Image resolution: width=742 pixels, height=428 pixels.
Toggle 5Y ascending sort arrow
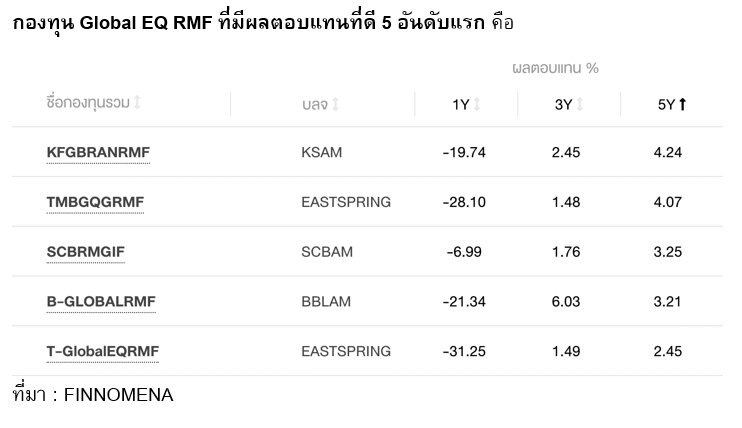682,104
